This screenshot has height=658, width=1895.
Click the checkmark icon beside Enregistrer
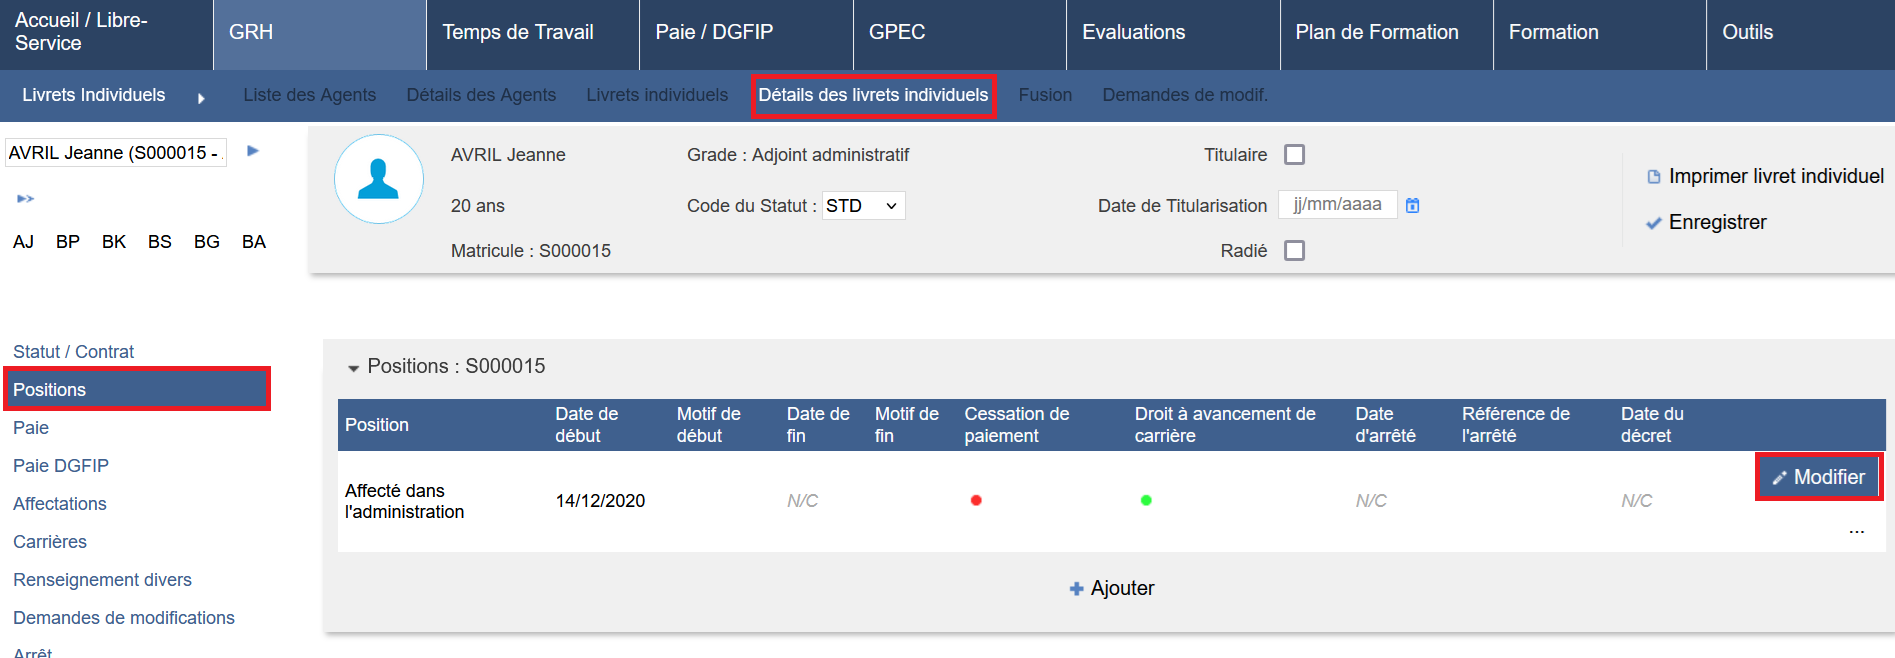(1653, 223)
